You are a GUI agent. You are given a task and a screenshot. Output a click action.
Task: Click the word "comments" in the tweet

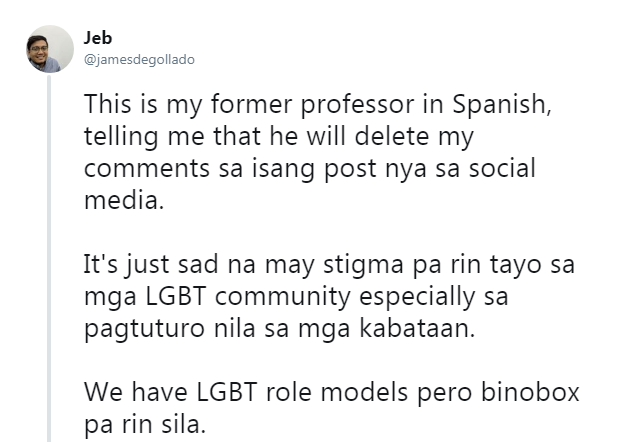tap(146, 169)
